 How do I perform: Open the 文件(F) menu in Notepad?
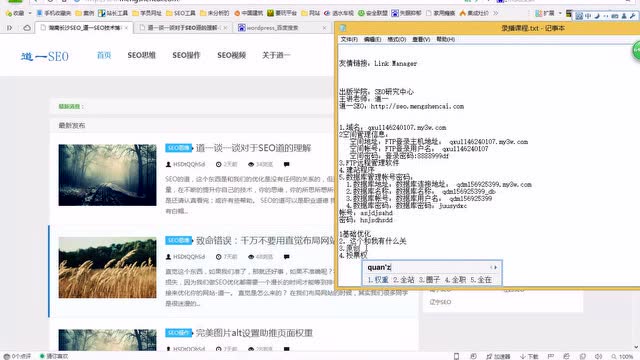[x=349, y=39]
